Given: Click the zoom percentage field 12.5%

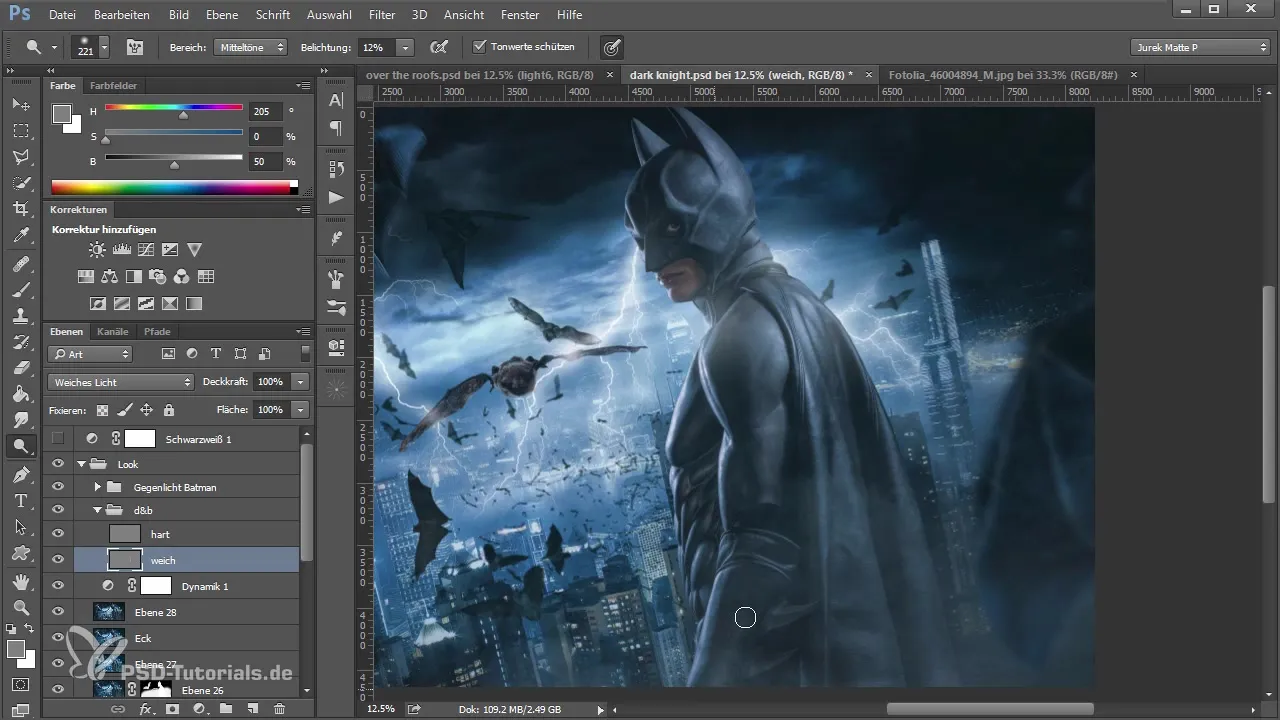Looking at the screenshot, I should pyautogui.click(x=381, y=709).
